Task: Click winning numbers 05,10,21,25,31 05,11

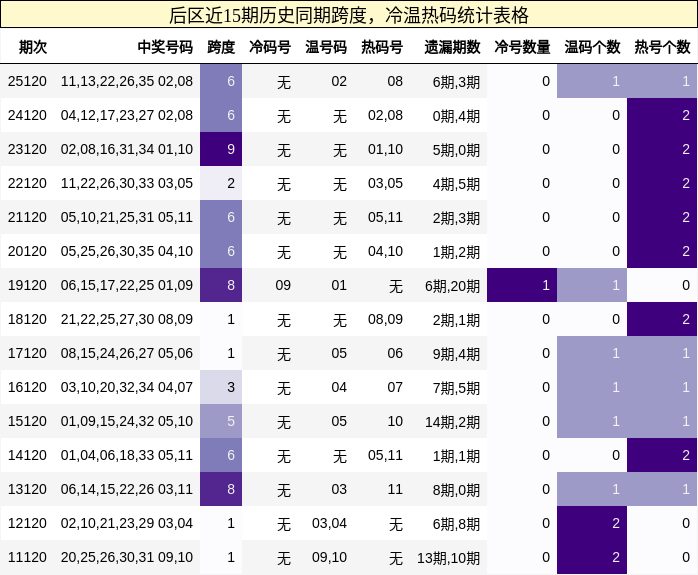Action: (x=127, y=217)
